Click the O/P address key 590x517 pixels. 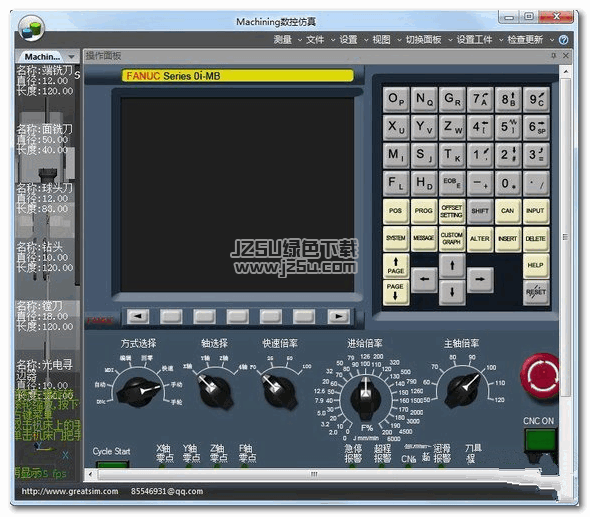[396, 100]
